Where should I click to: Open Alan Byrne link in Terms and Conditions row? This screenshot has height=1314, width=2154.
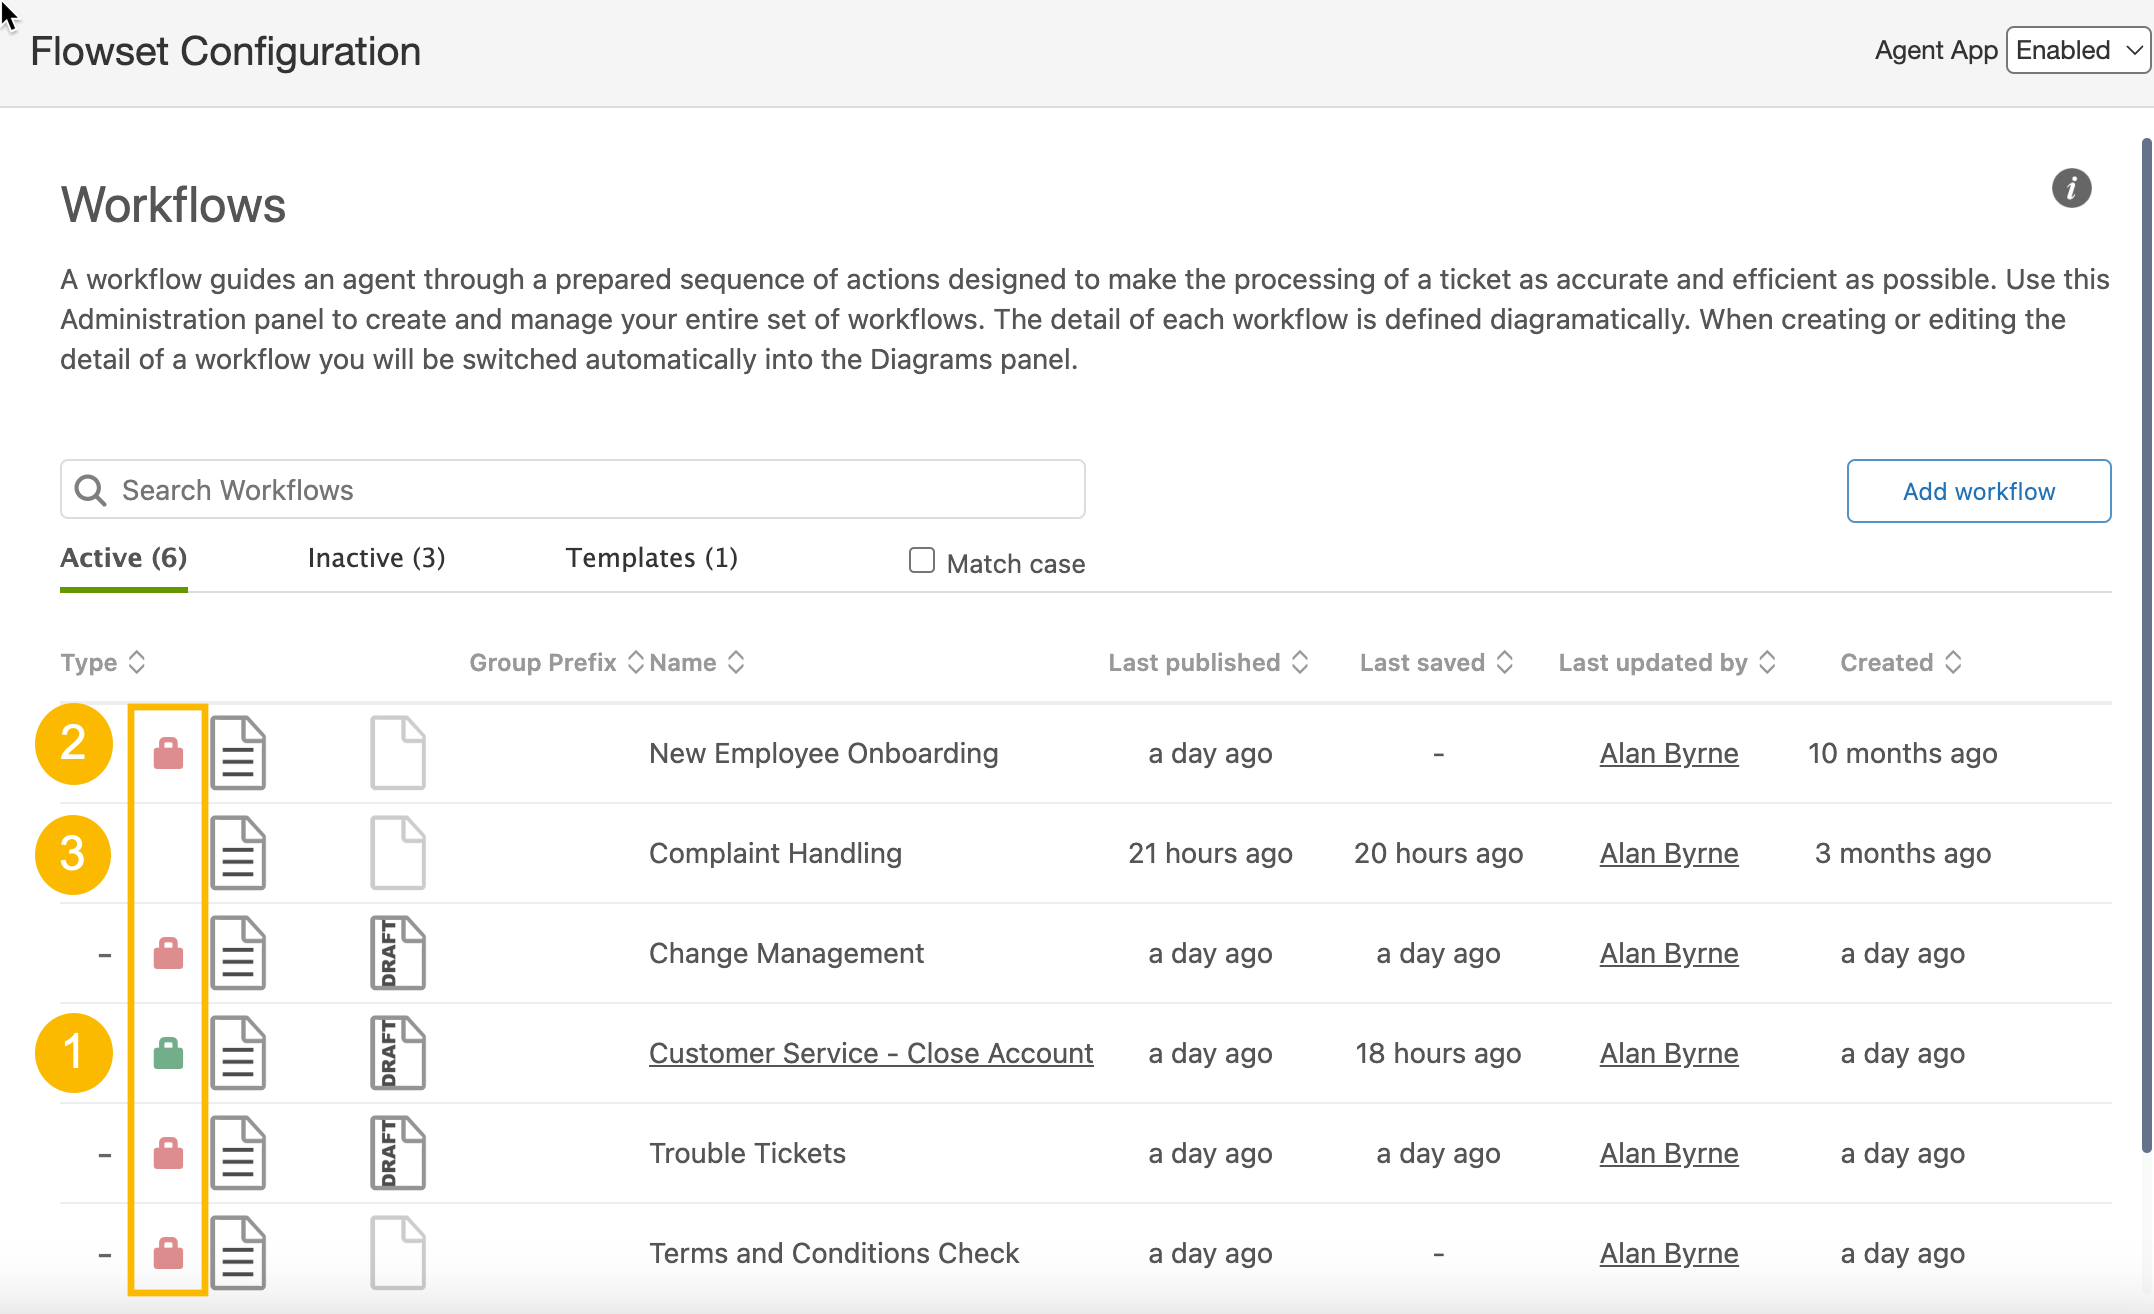[1669, 1253]
